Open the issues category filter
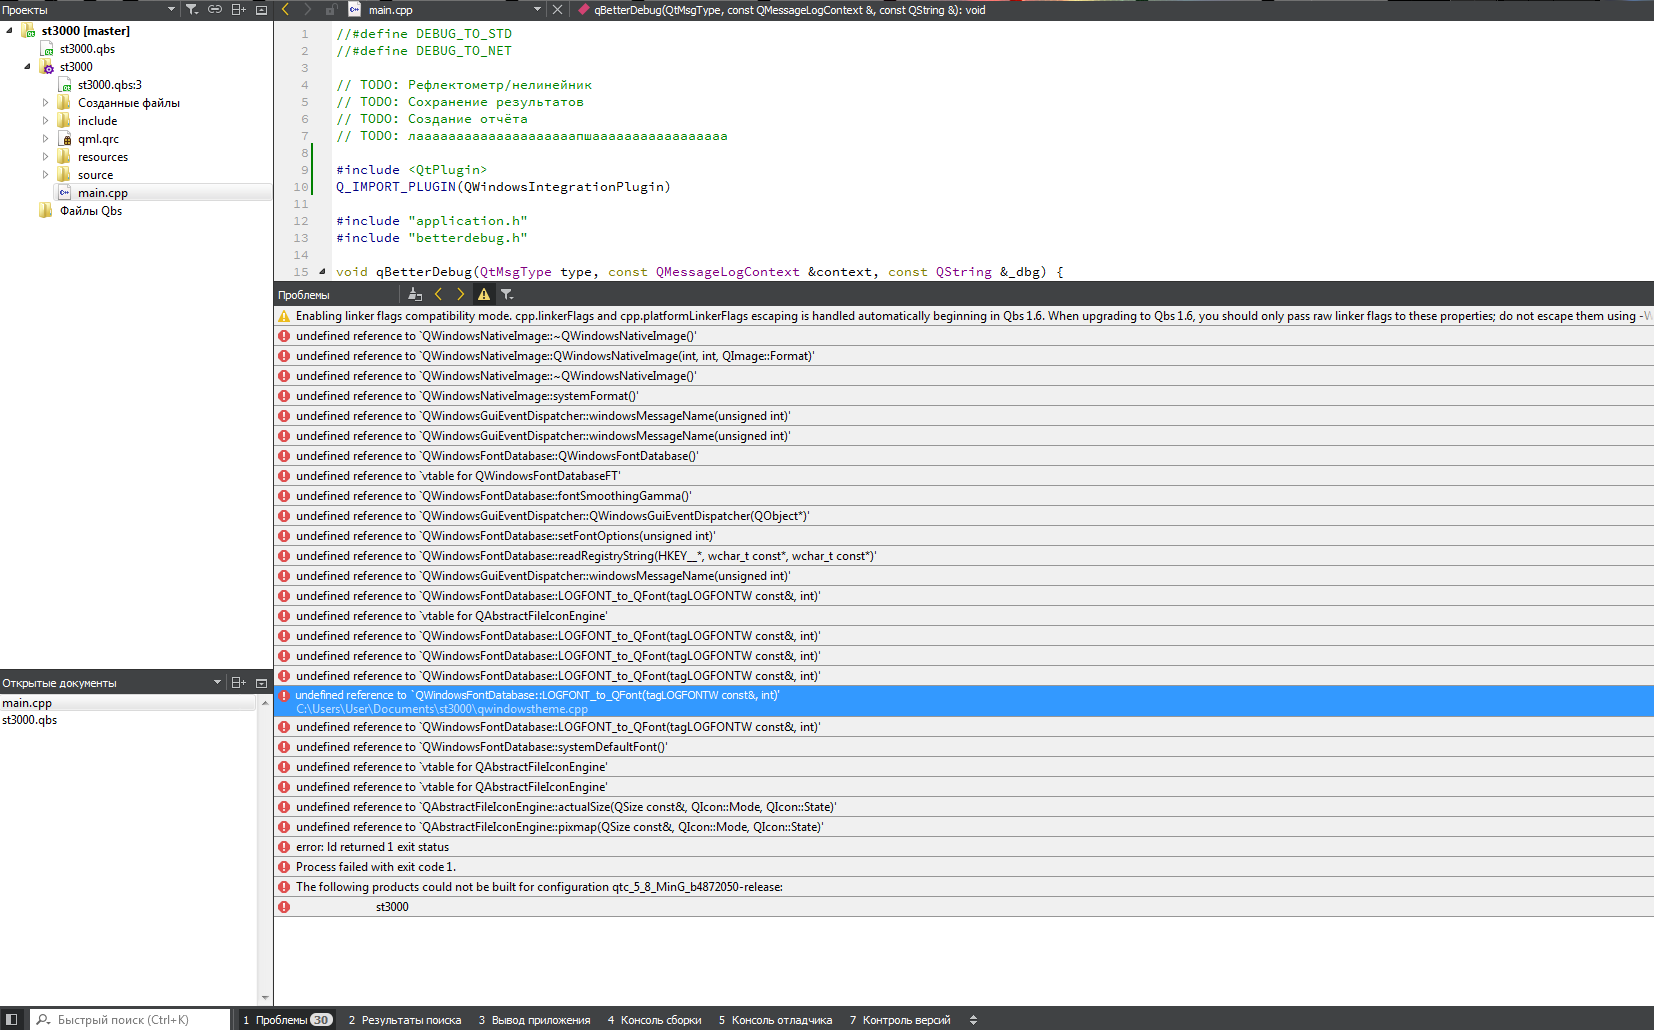 507,294
